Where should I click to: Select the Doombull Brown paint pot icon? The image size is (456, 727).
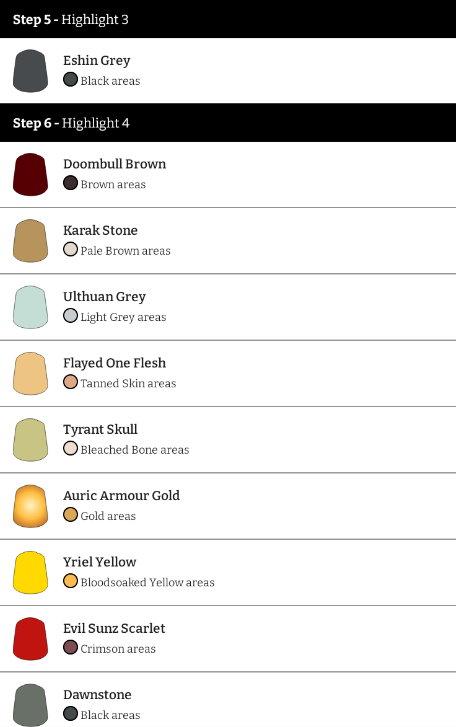[31, 174]
